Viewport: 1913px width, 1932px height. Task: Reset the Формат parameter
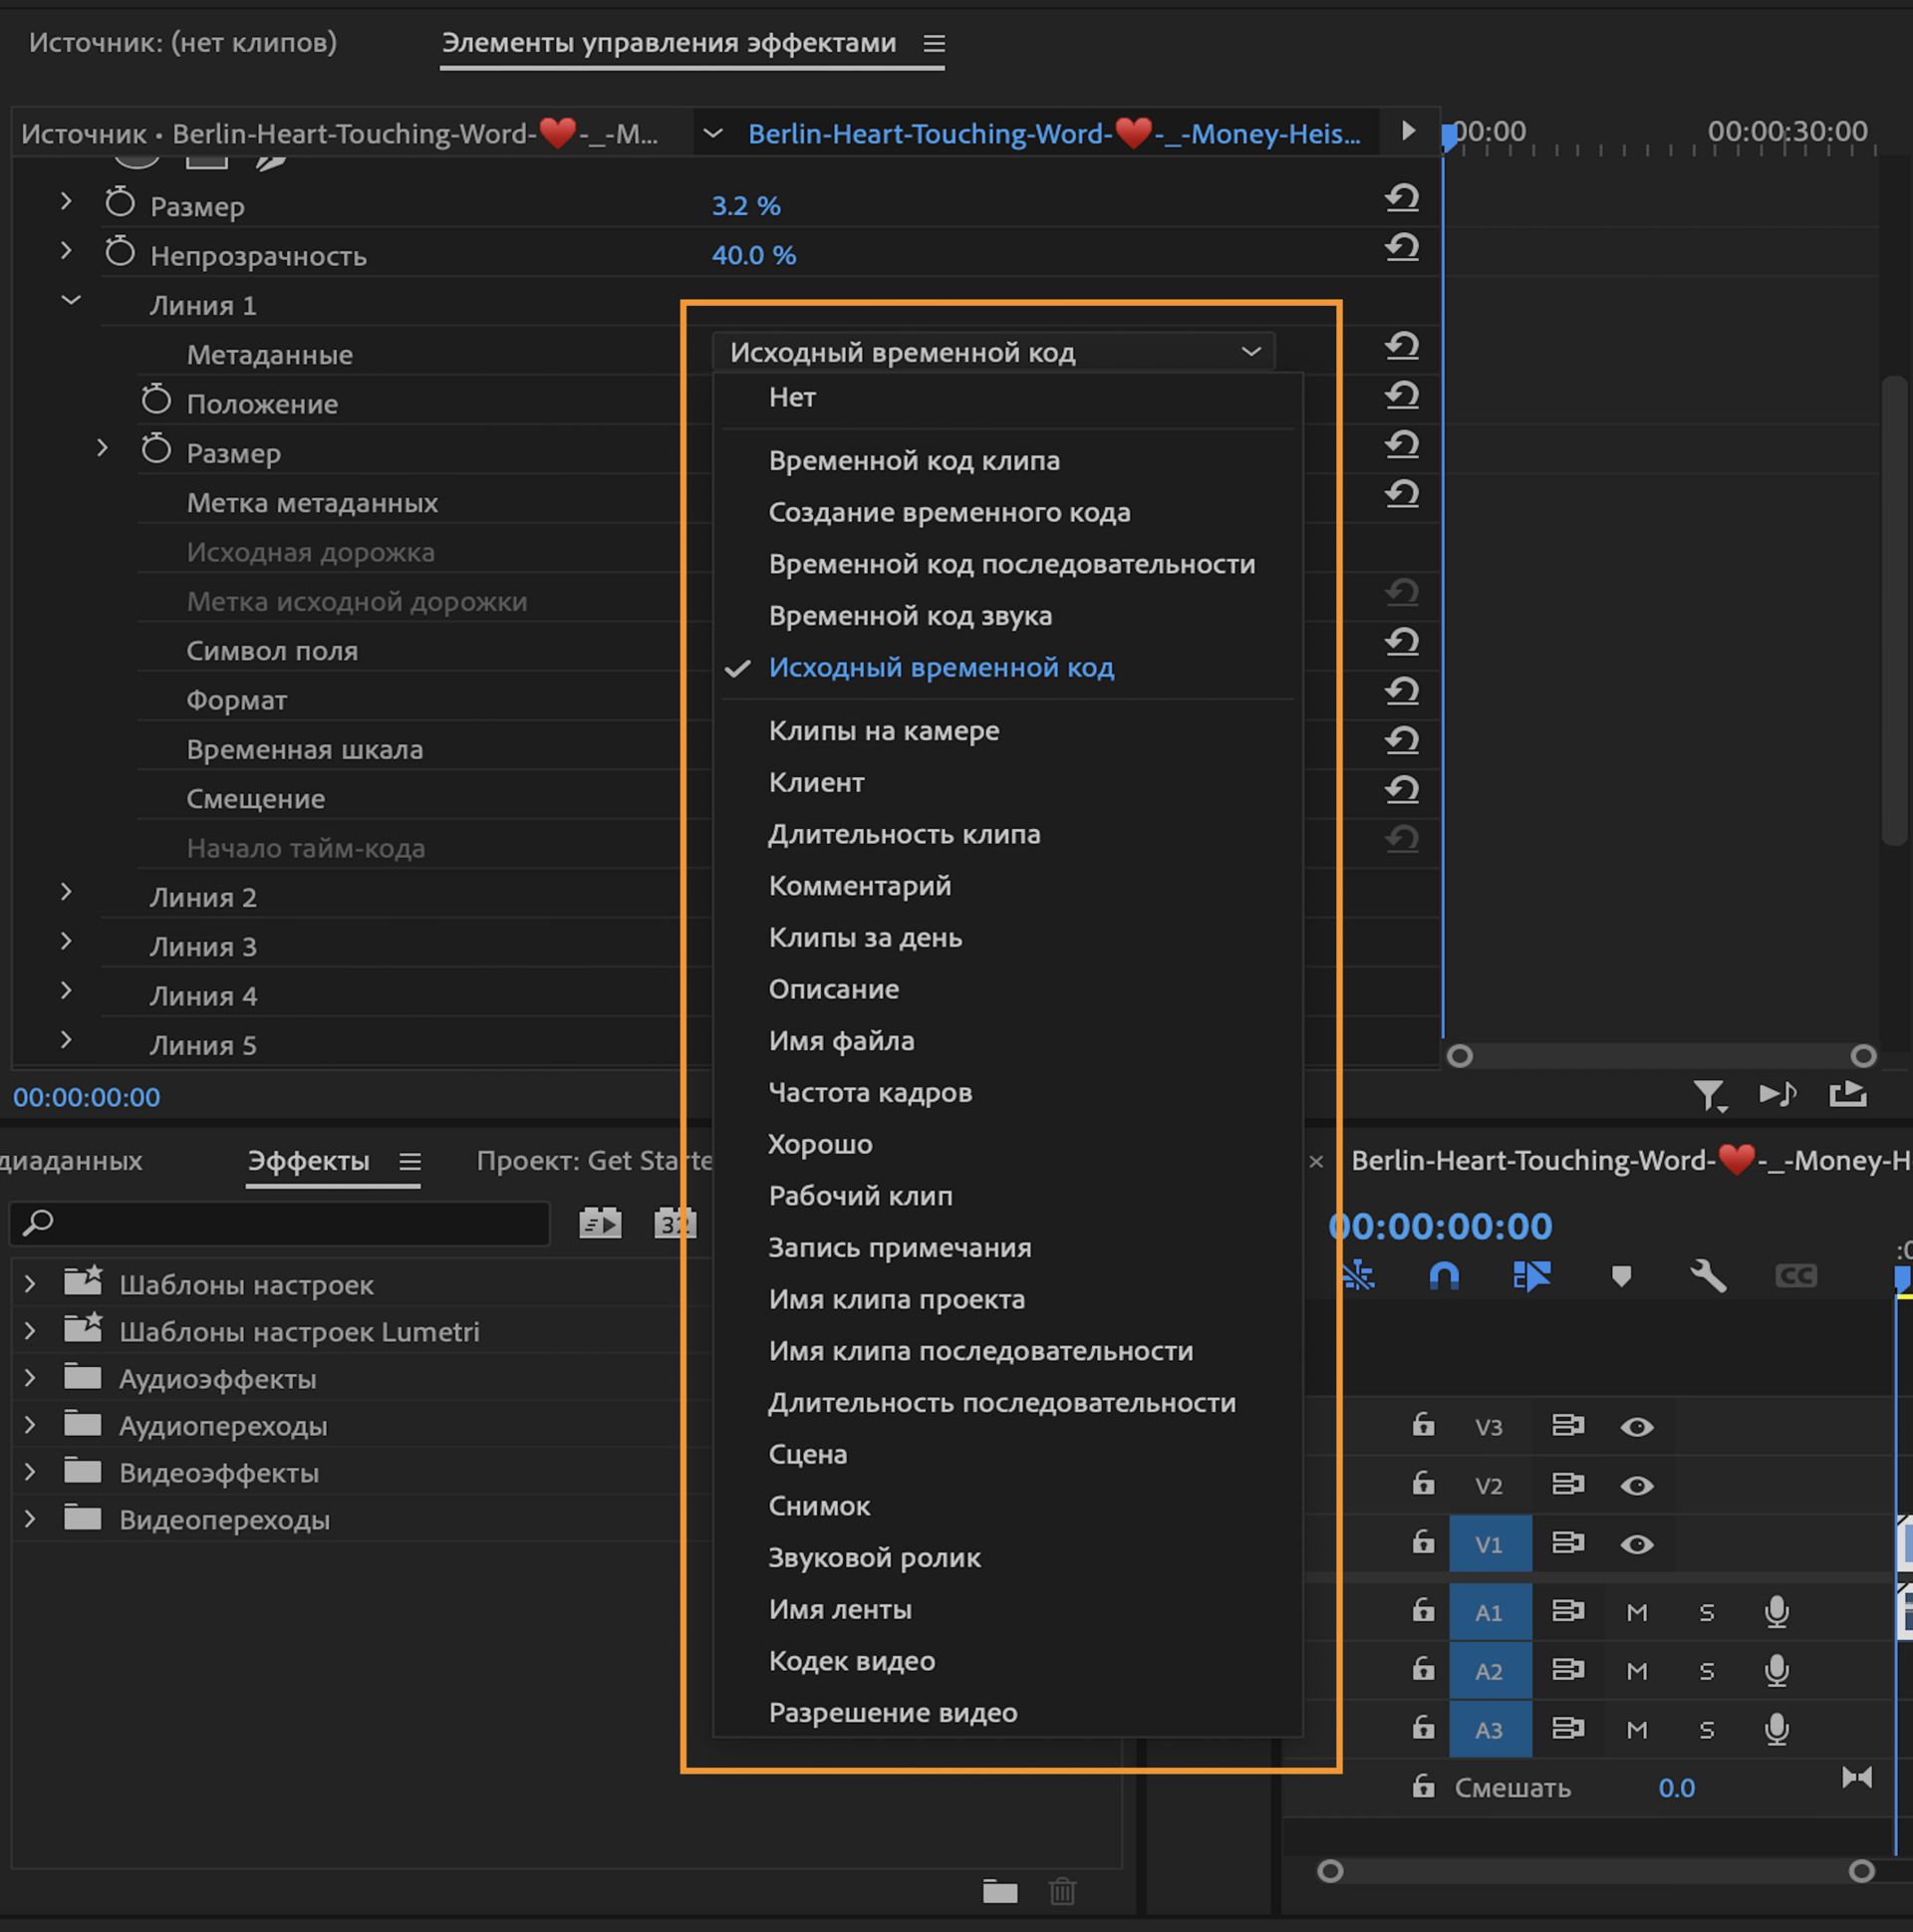pyautogui.click(x=1402, y=691)
